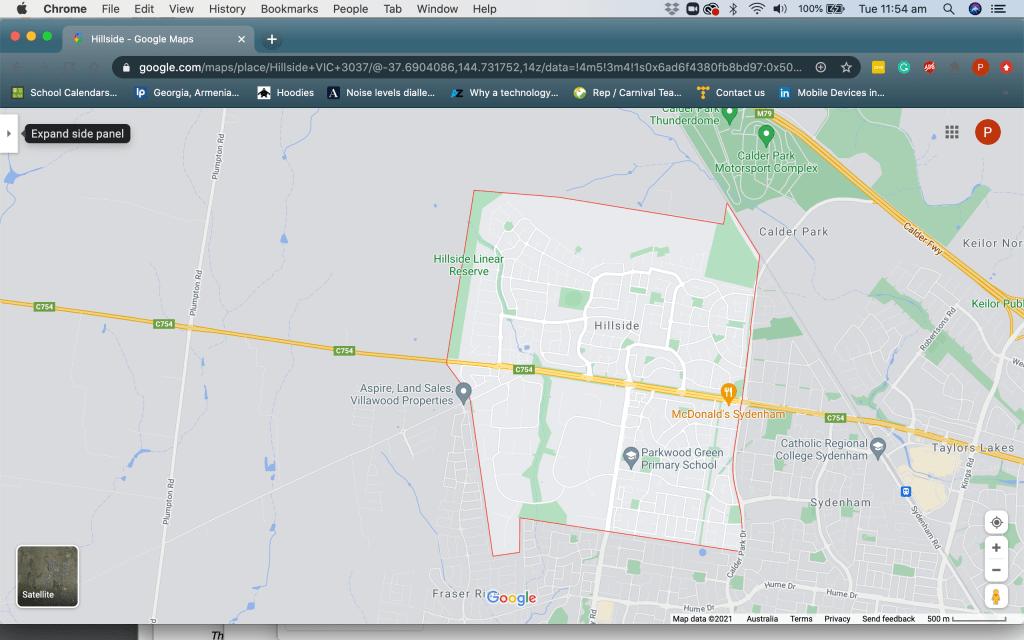Select Parkwood Green Primary School marker

630,457
